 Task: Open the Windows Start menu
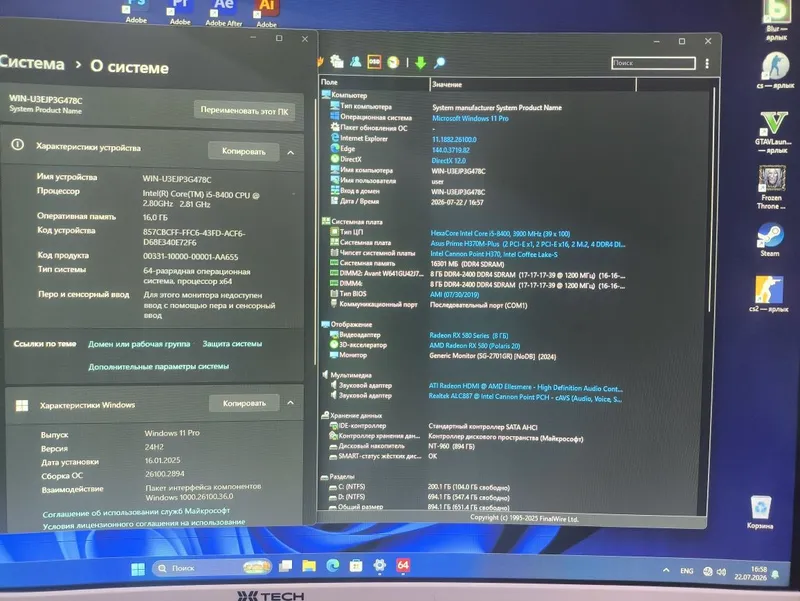click(x=138, y=569)
